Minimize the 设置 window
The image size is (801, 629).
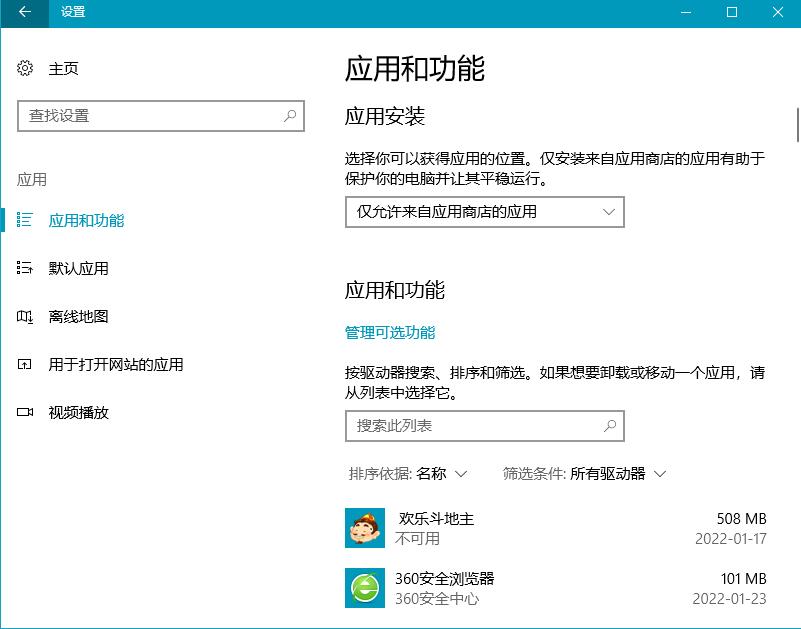click(x=686, y=12)
